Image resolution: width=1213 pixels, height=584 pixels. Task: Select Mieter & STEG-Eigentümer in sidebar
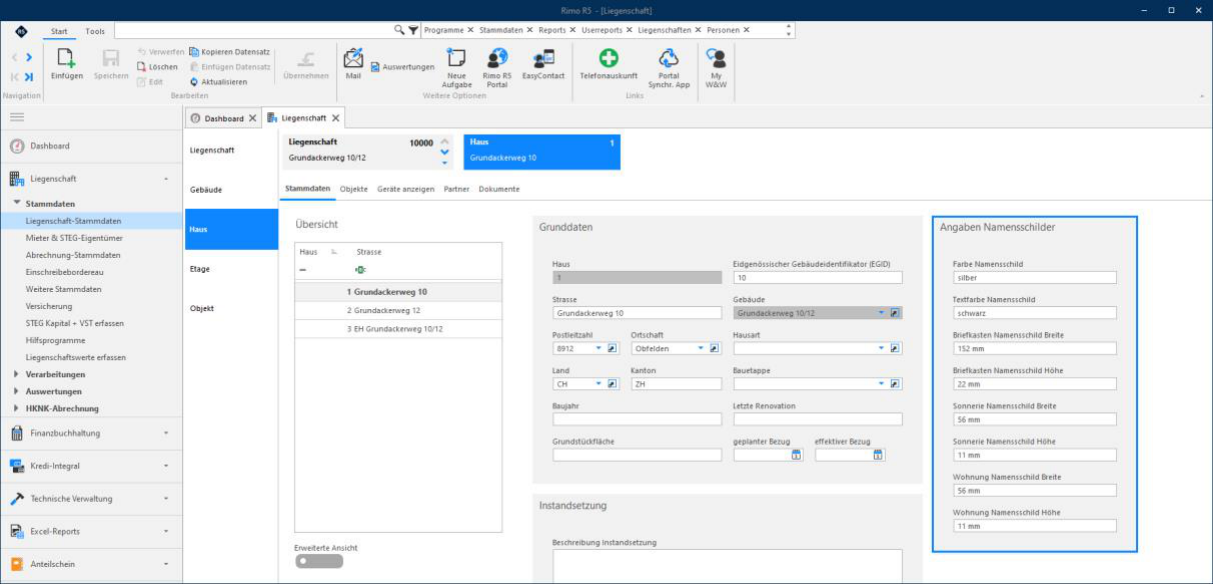pos(75,238)
